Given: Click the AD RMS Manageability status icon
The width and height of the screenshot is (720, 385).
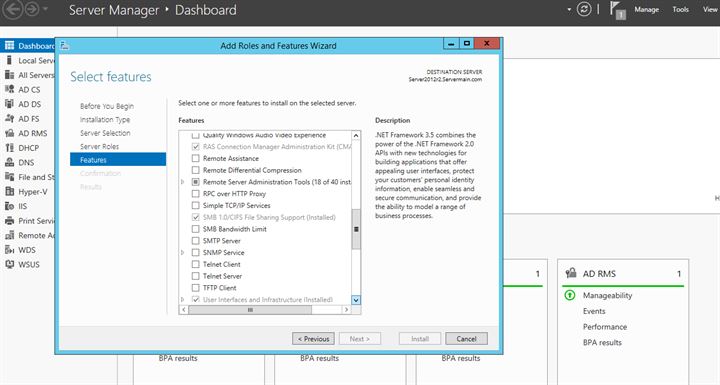Looking at the screenshot, I should click(x=569, y=295).
